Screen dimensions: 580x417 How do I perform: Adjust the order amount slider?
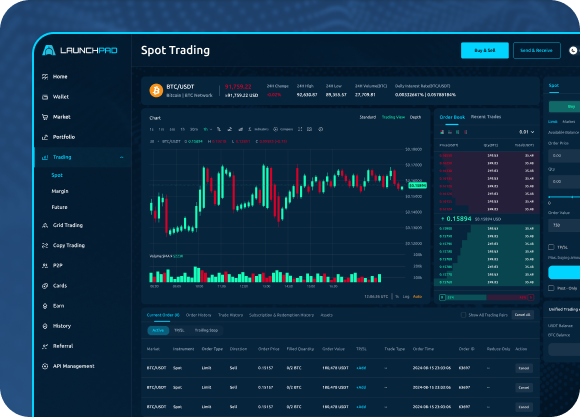click(x=564, y=197)
